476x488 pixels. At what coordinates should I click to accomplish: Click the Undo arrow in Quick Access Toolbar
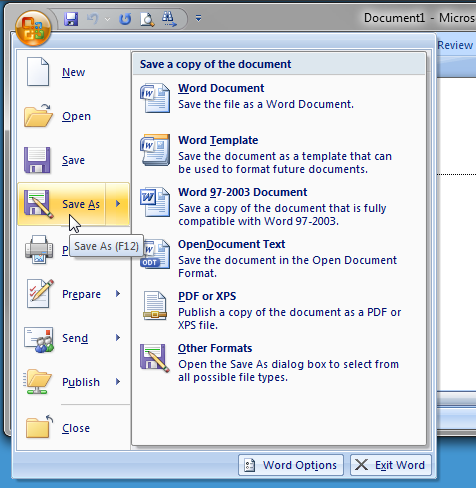pos(92,19)
